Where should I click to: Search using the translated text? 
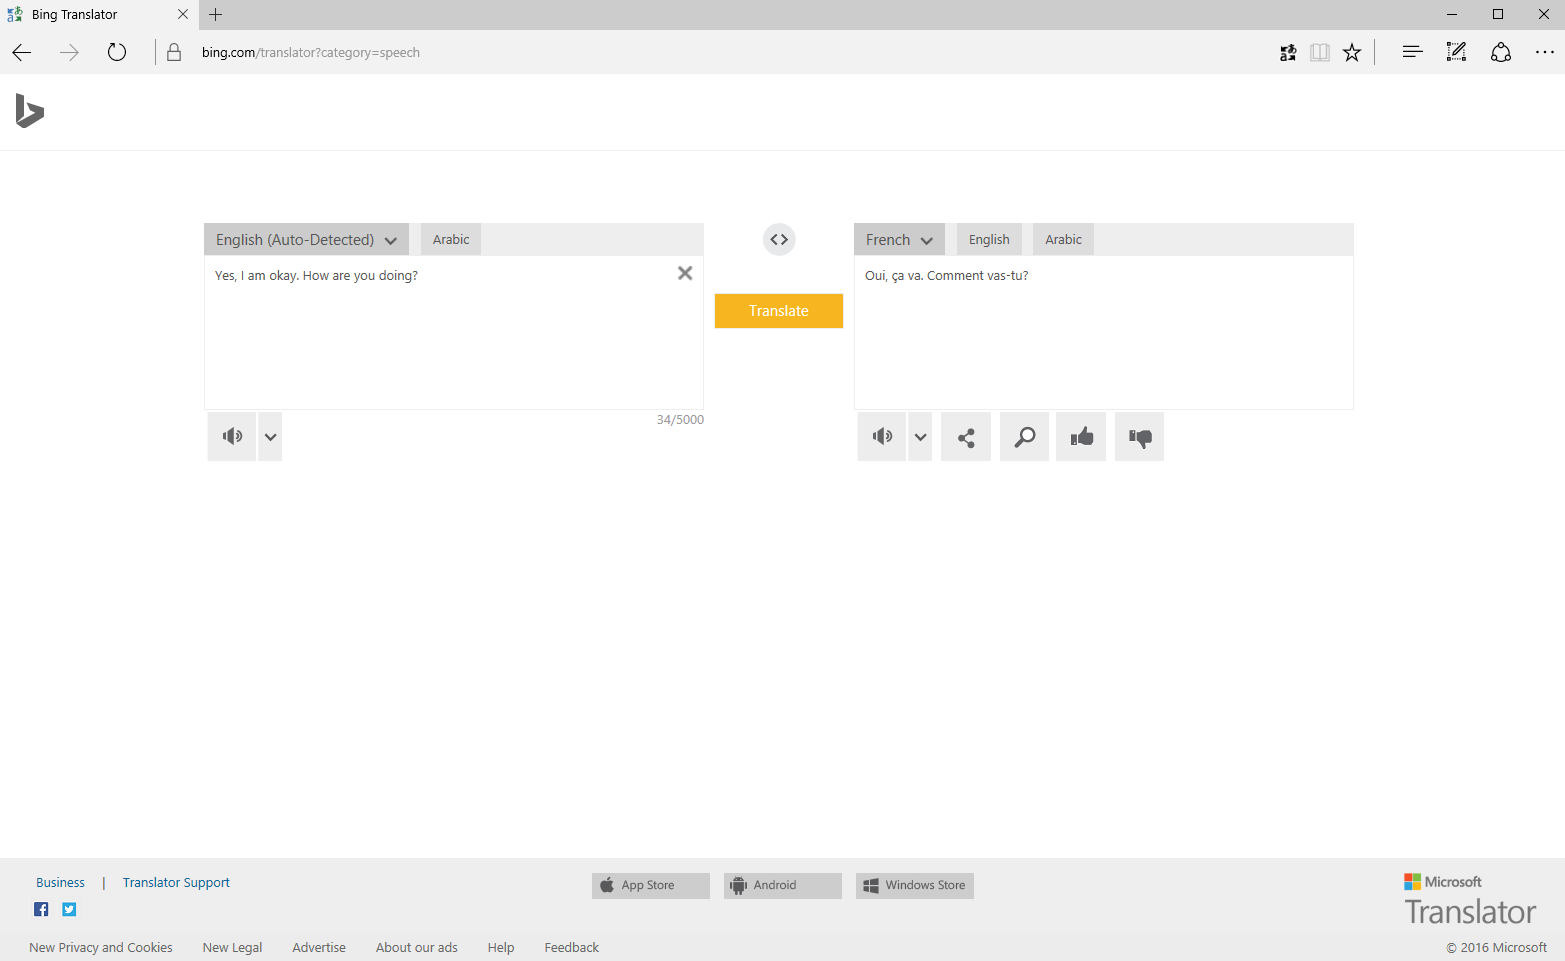tap(1023, 436)
